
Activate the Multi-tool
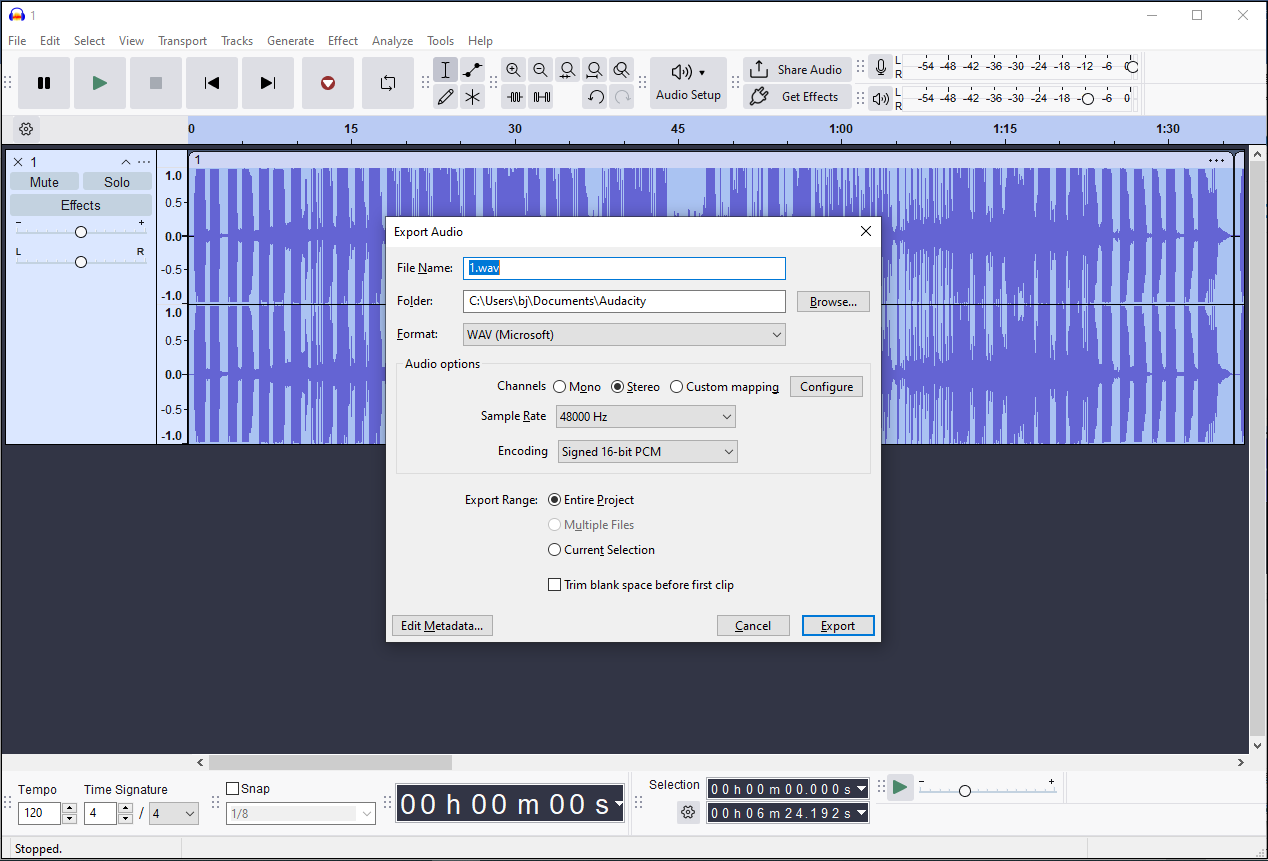click(472, 97)
